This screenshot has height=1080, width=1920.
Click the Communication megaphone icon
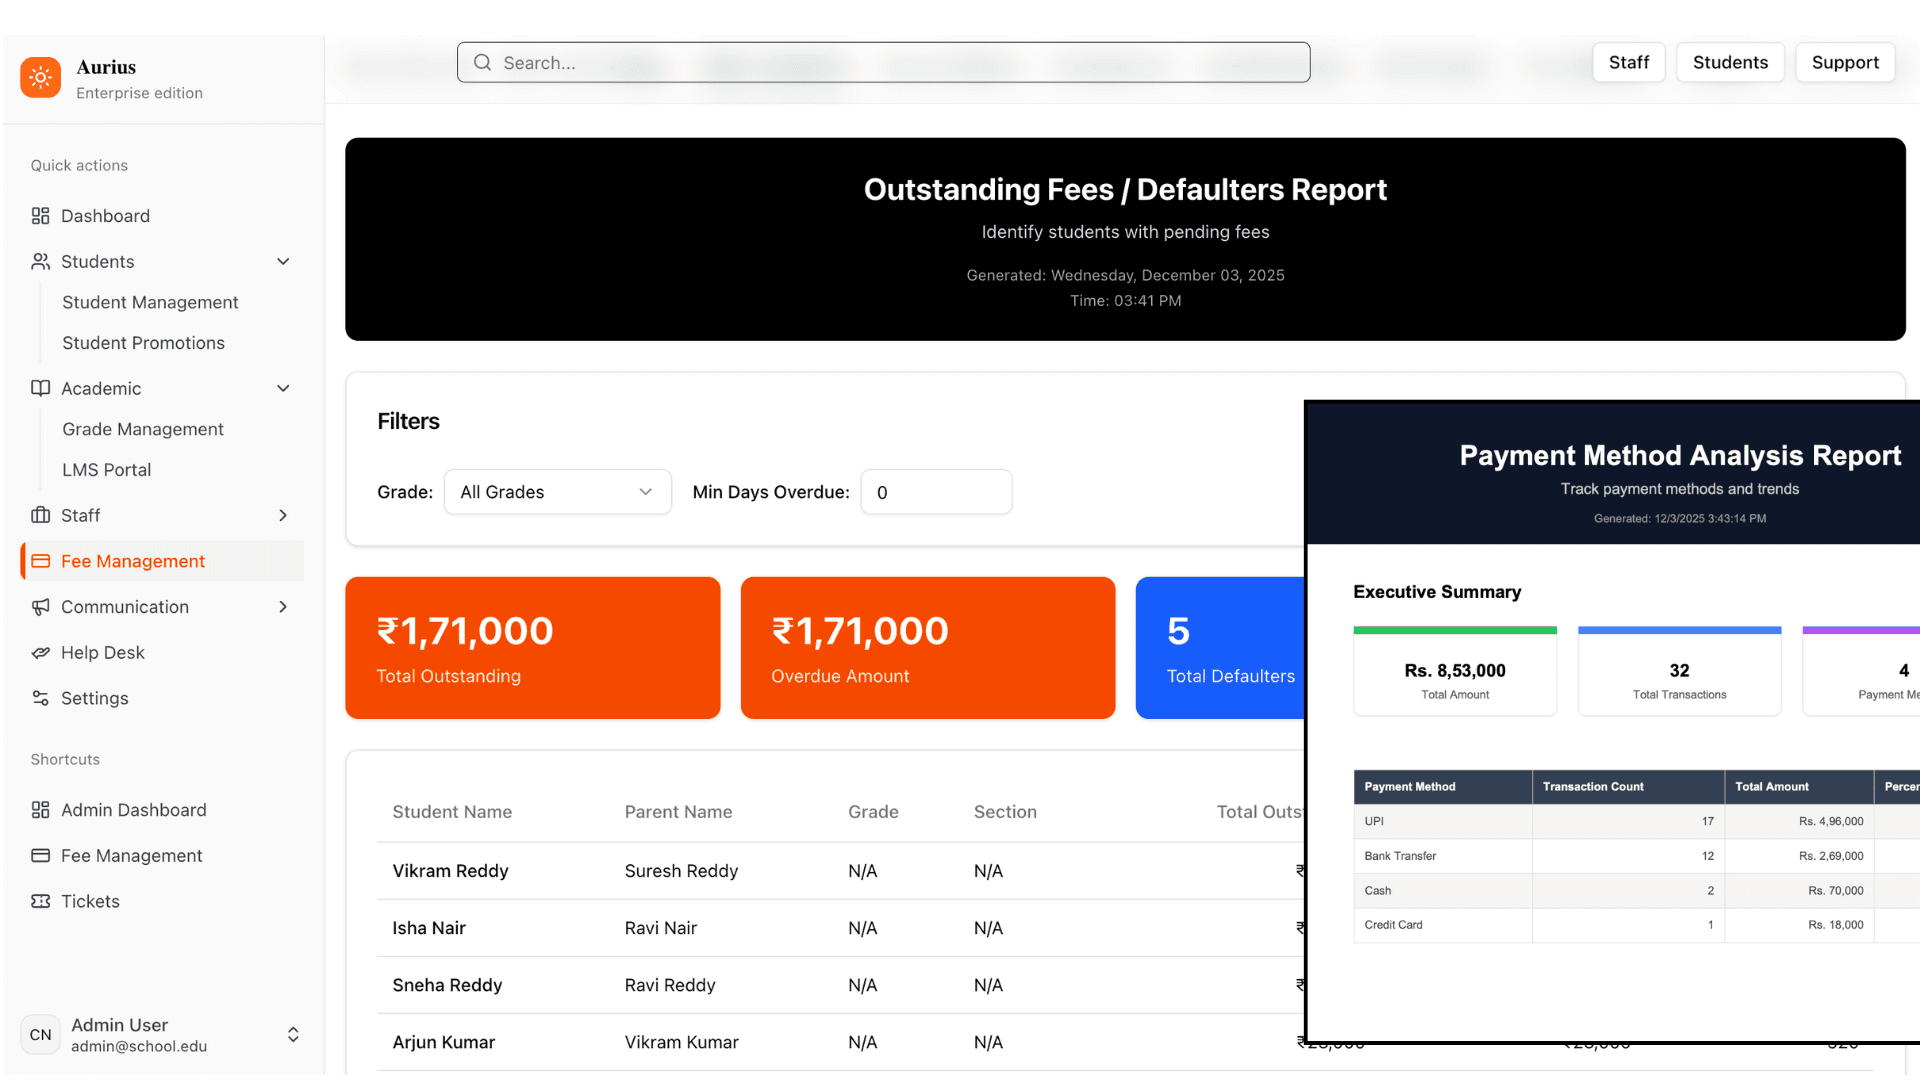40,607
